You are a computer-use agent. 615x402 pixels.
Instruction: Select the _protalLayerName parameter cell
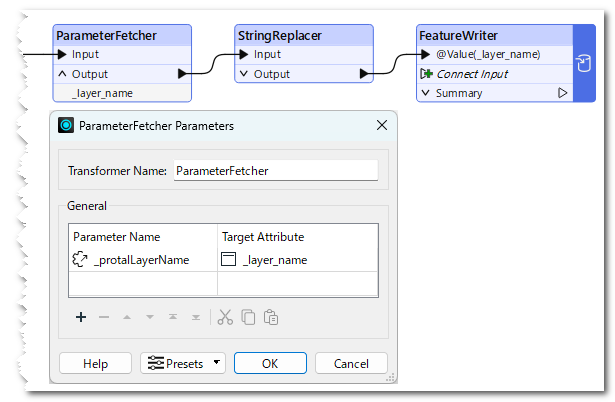(x=143, y=259)
